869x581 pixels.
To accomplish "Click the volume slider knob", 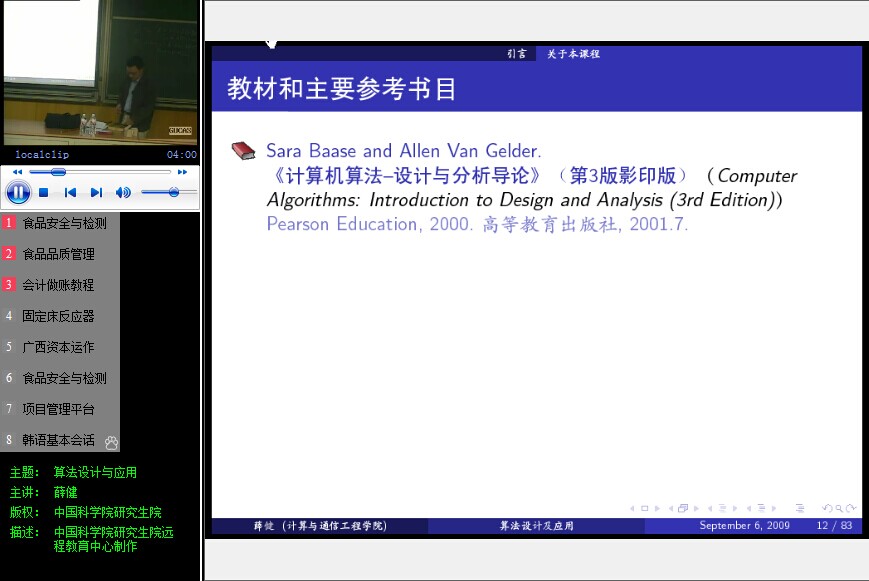I will tap(174, 192).
